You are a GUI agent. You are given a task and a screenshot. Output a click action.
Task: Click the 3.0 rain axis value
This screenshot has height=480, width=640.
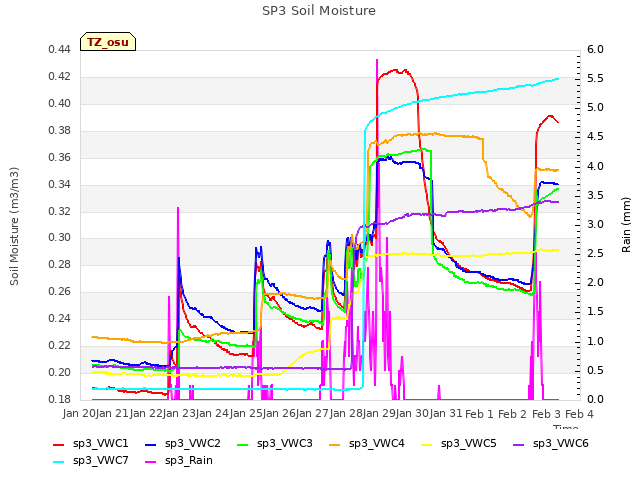[595, 224]
